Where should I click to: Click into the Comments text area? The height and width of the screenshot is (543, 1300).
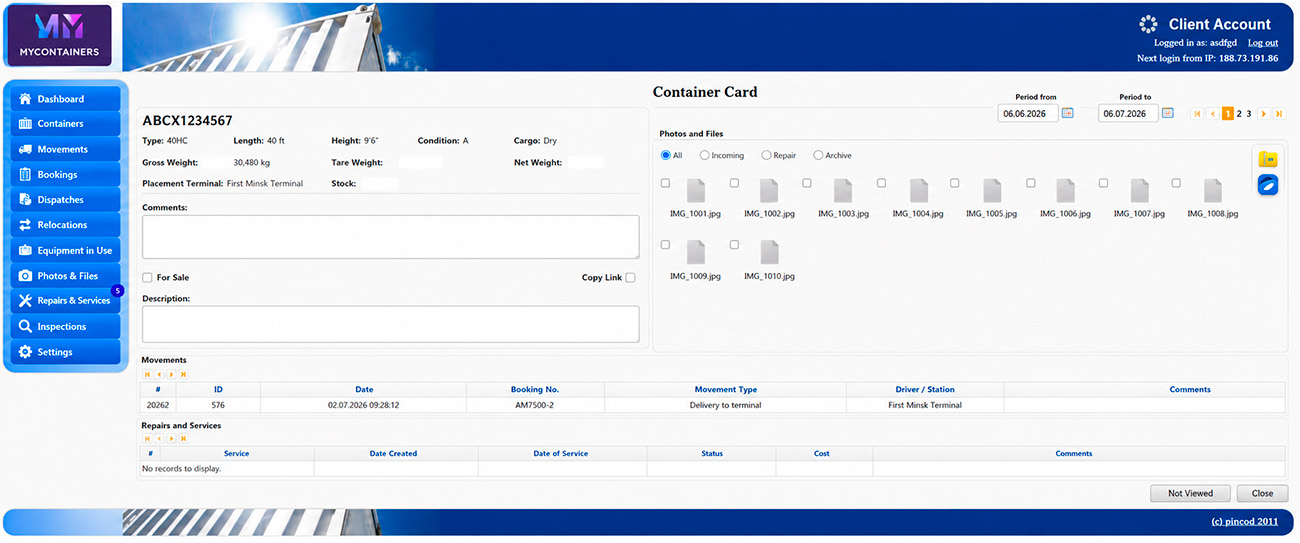[391, 237]
